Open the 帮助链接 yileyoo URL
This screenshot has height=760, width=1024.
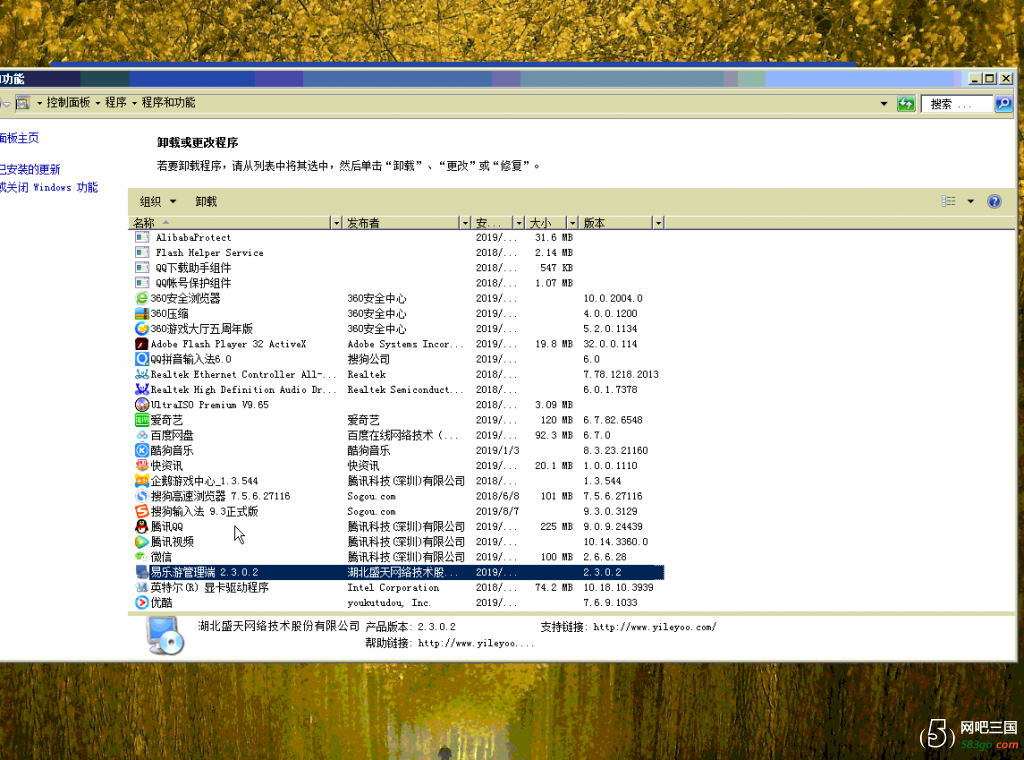point(476,644)
